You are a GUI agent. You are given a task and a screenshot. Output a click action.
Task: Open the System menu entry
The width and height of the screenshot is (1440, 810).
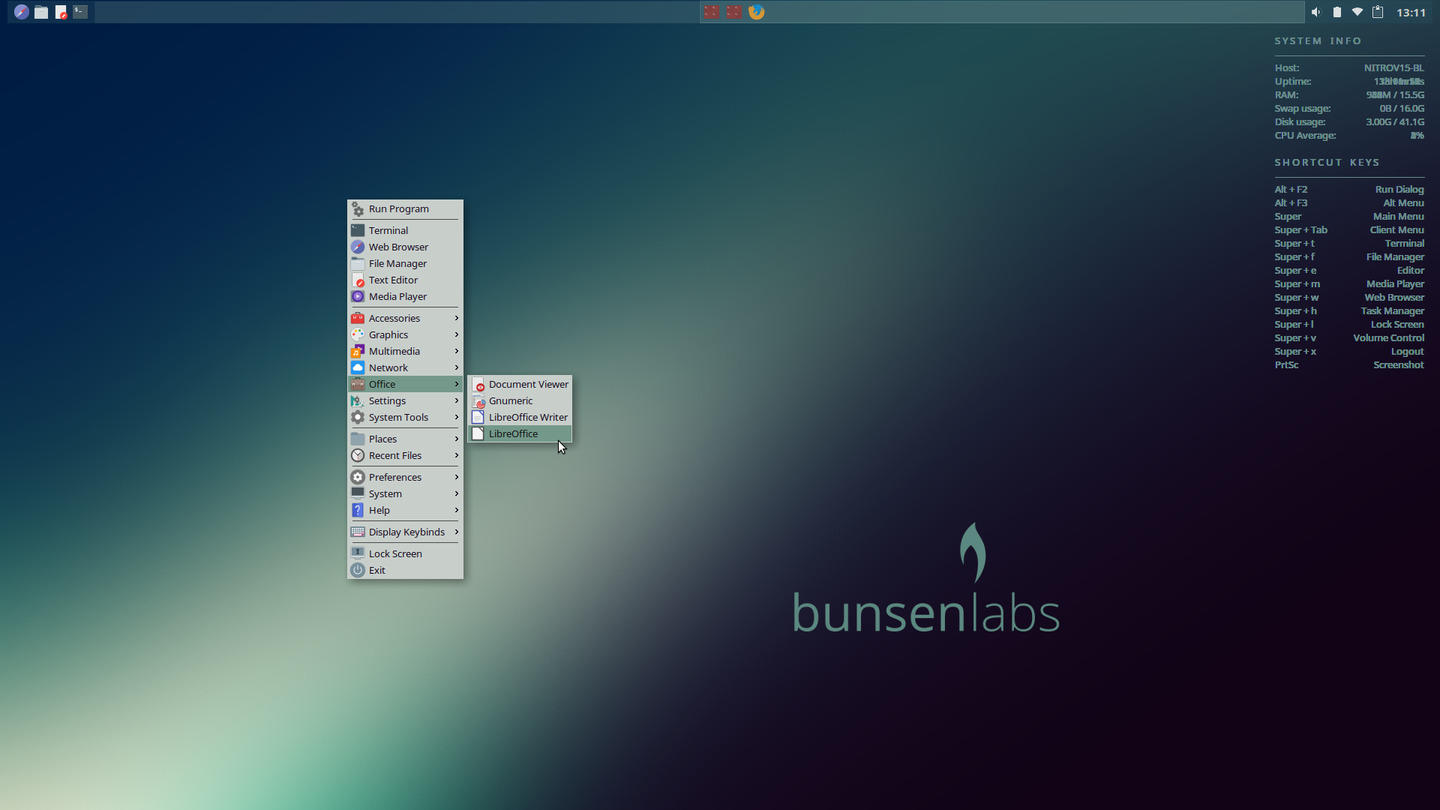coord(405,494)
